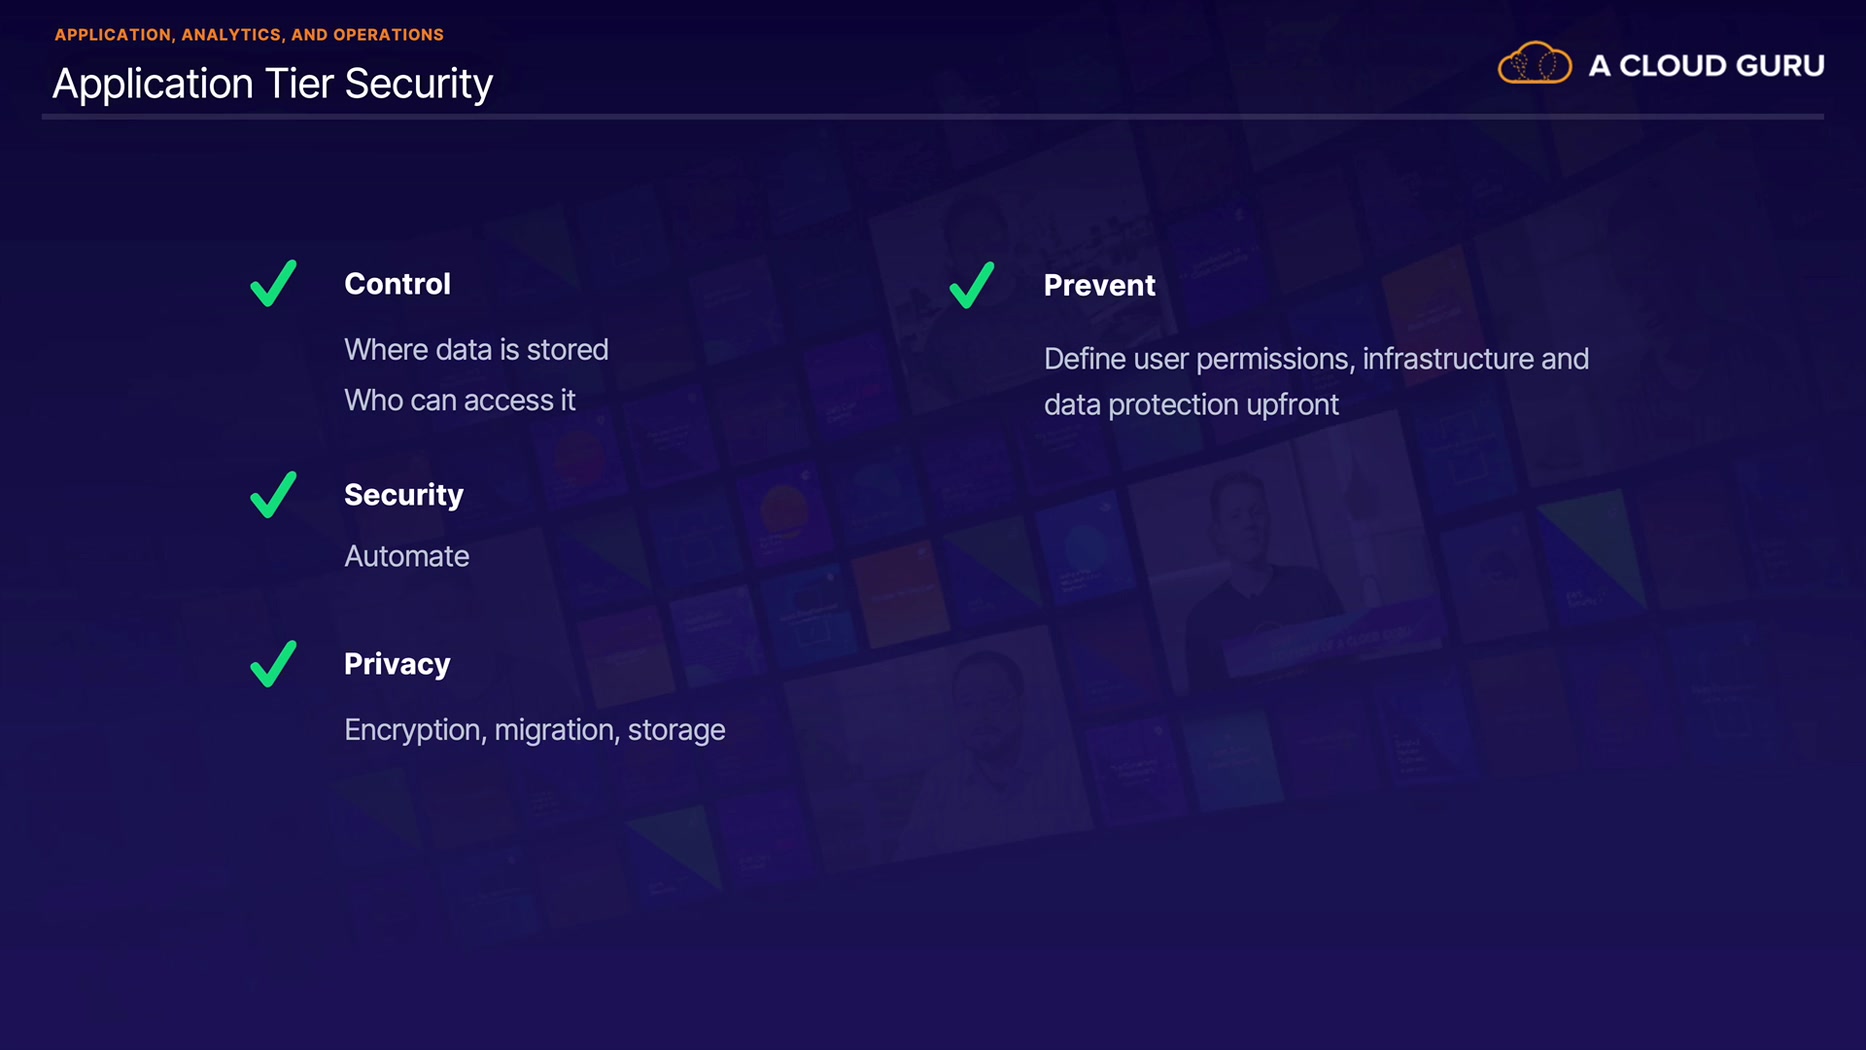Image resolution: width=1866 pixels, height=1050 pixels.
Task: Click the A CLOUD GURU brand text
Action: pos(1706,66)
